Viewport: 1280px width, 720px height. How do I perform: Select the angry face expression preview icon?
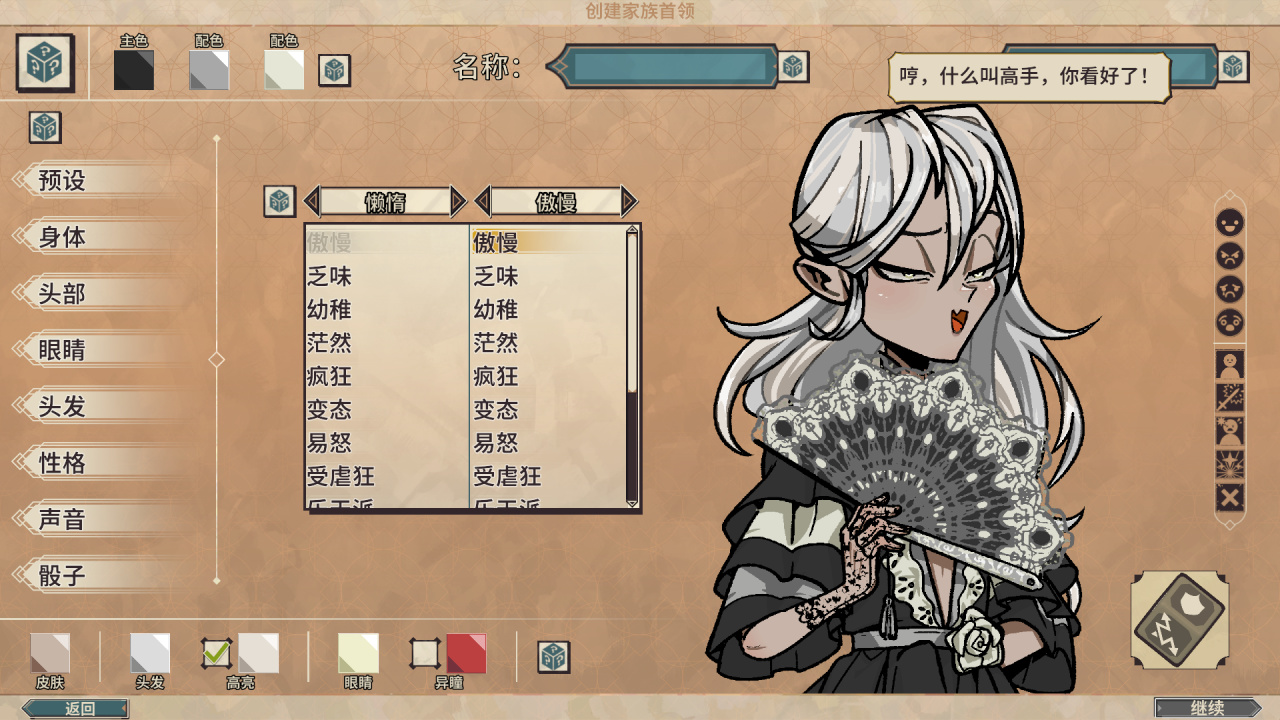pyautogui.click(x=1230, y=256)
